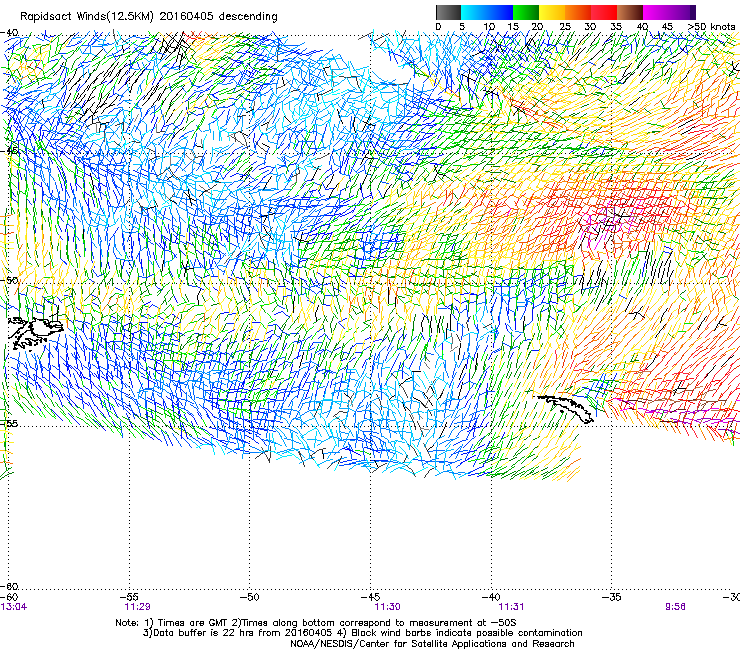This screenshot has height=650, width=740.
Task: Click the '-45' longitude label on bottom axis
Action: tap(370, 597)
